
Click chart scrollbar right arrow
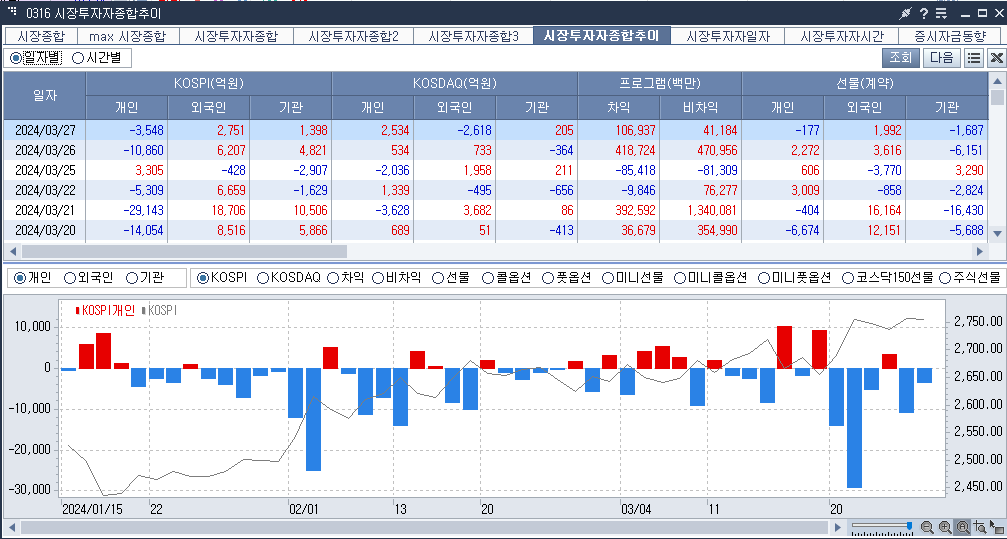tap(837, 527)
